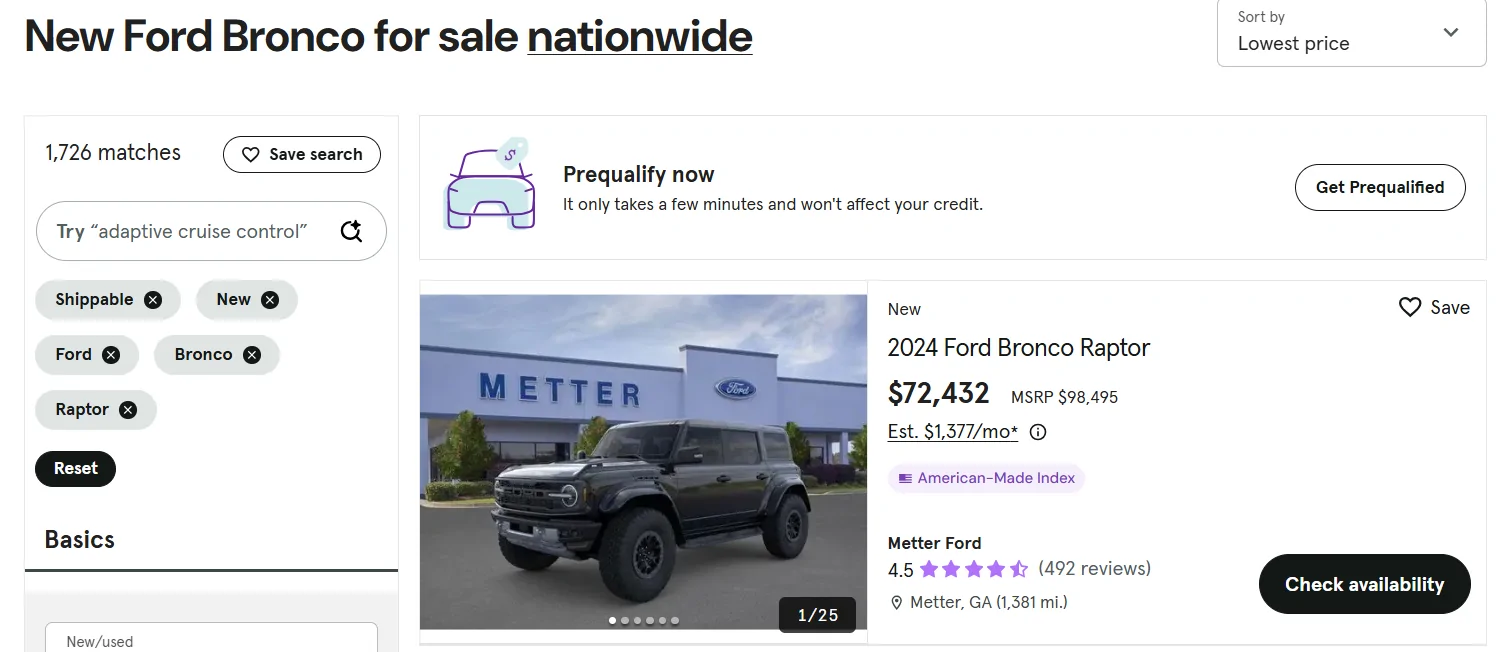
Task: Remove the Ford filter chip
Action: [112, 354]
